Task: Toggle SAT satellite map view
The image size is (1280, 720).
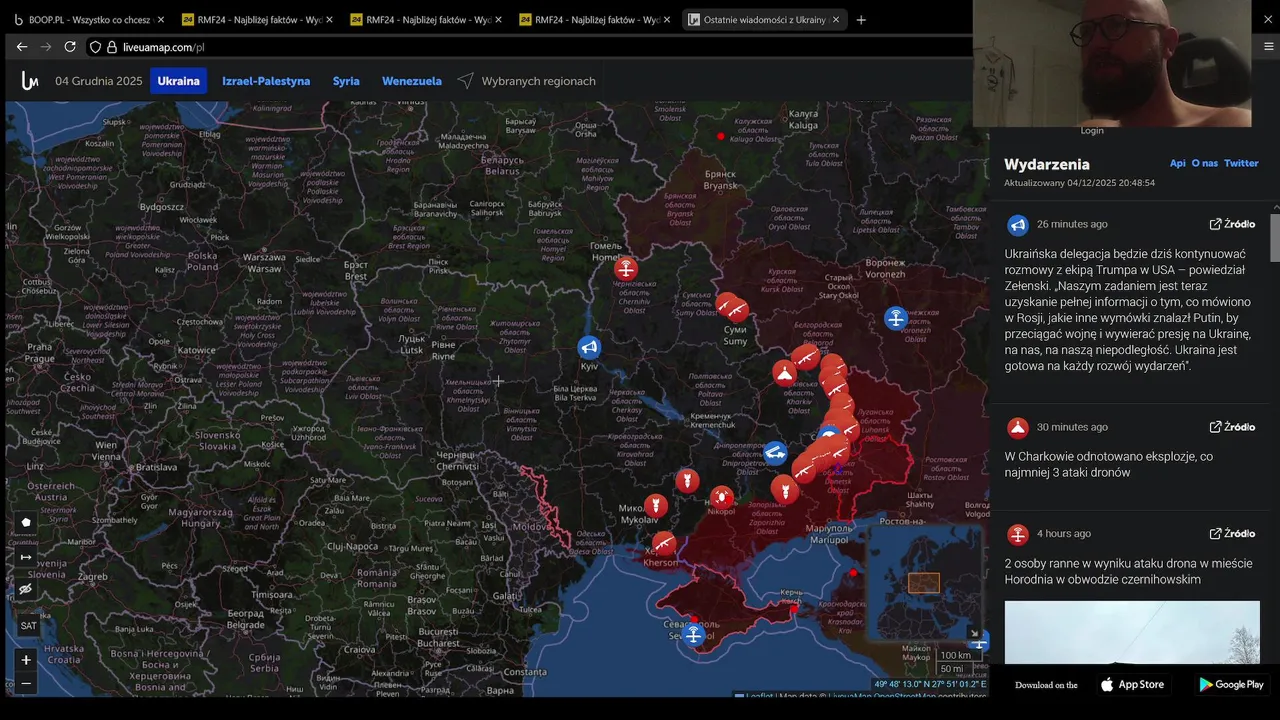Action: 28,626
